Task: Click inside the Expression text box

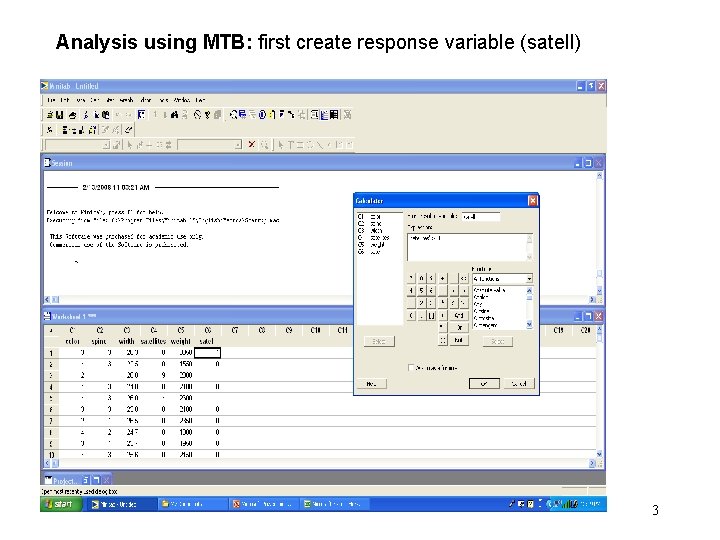Action: (x=468, y=248)
